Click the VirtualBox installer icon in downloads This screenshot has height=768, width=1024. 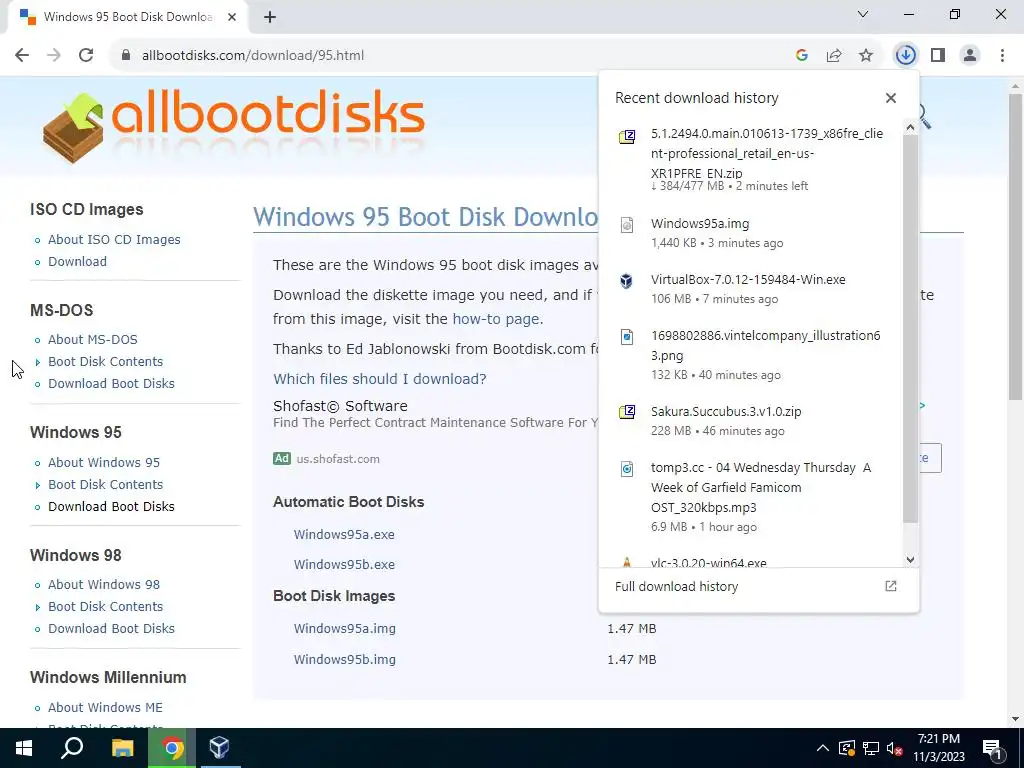coord(627,281)
